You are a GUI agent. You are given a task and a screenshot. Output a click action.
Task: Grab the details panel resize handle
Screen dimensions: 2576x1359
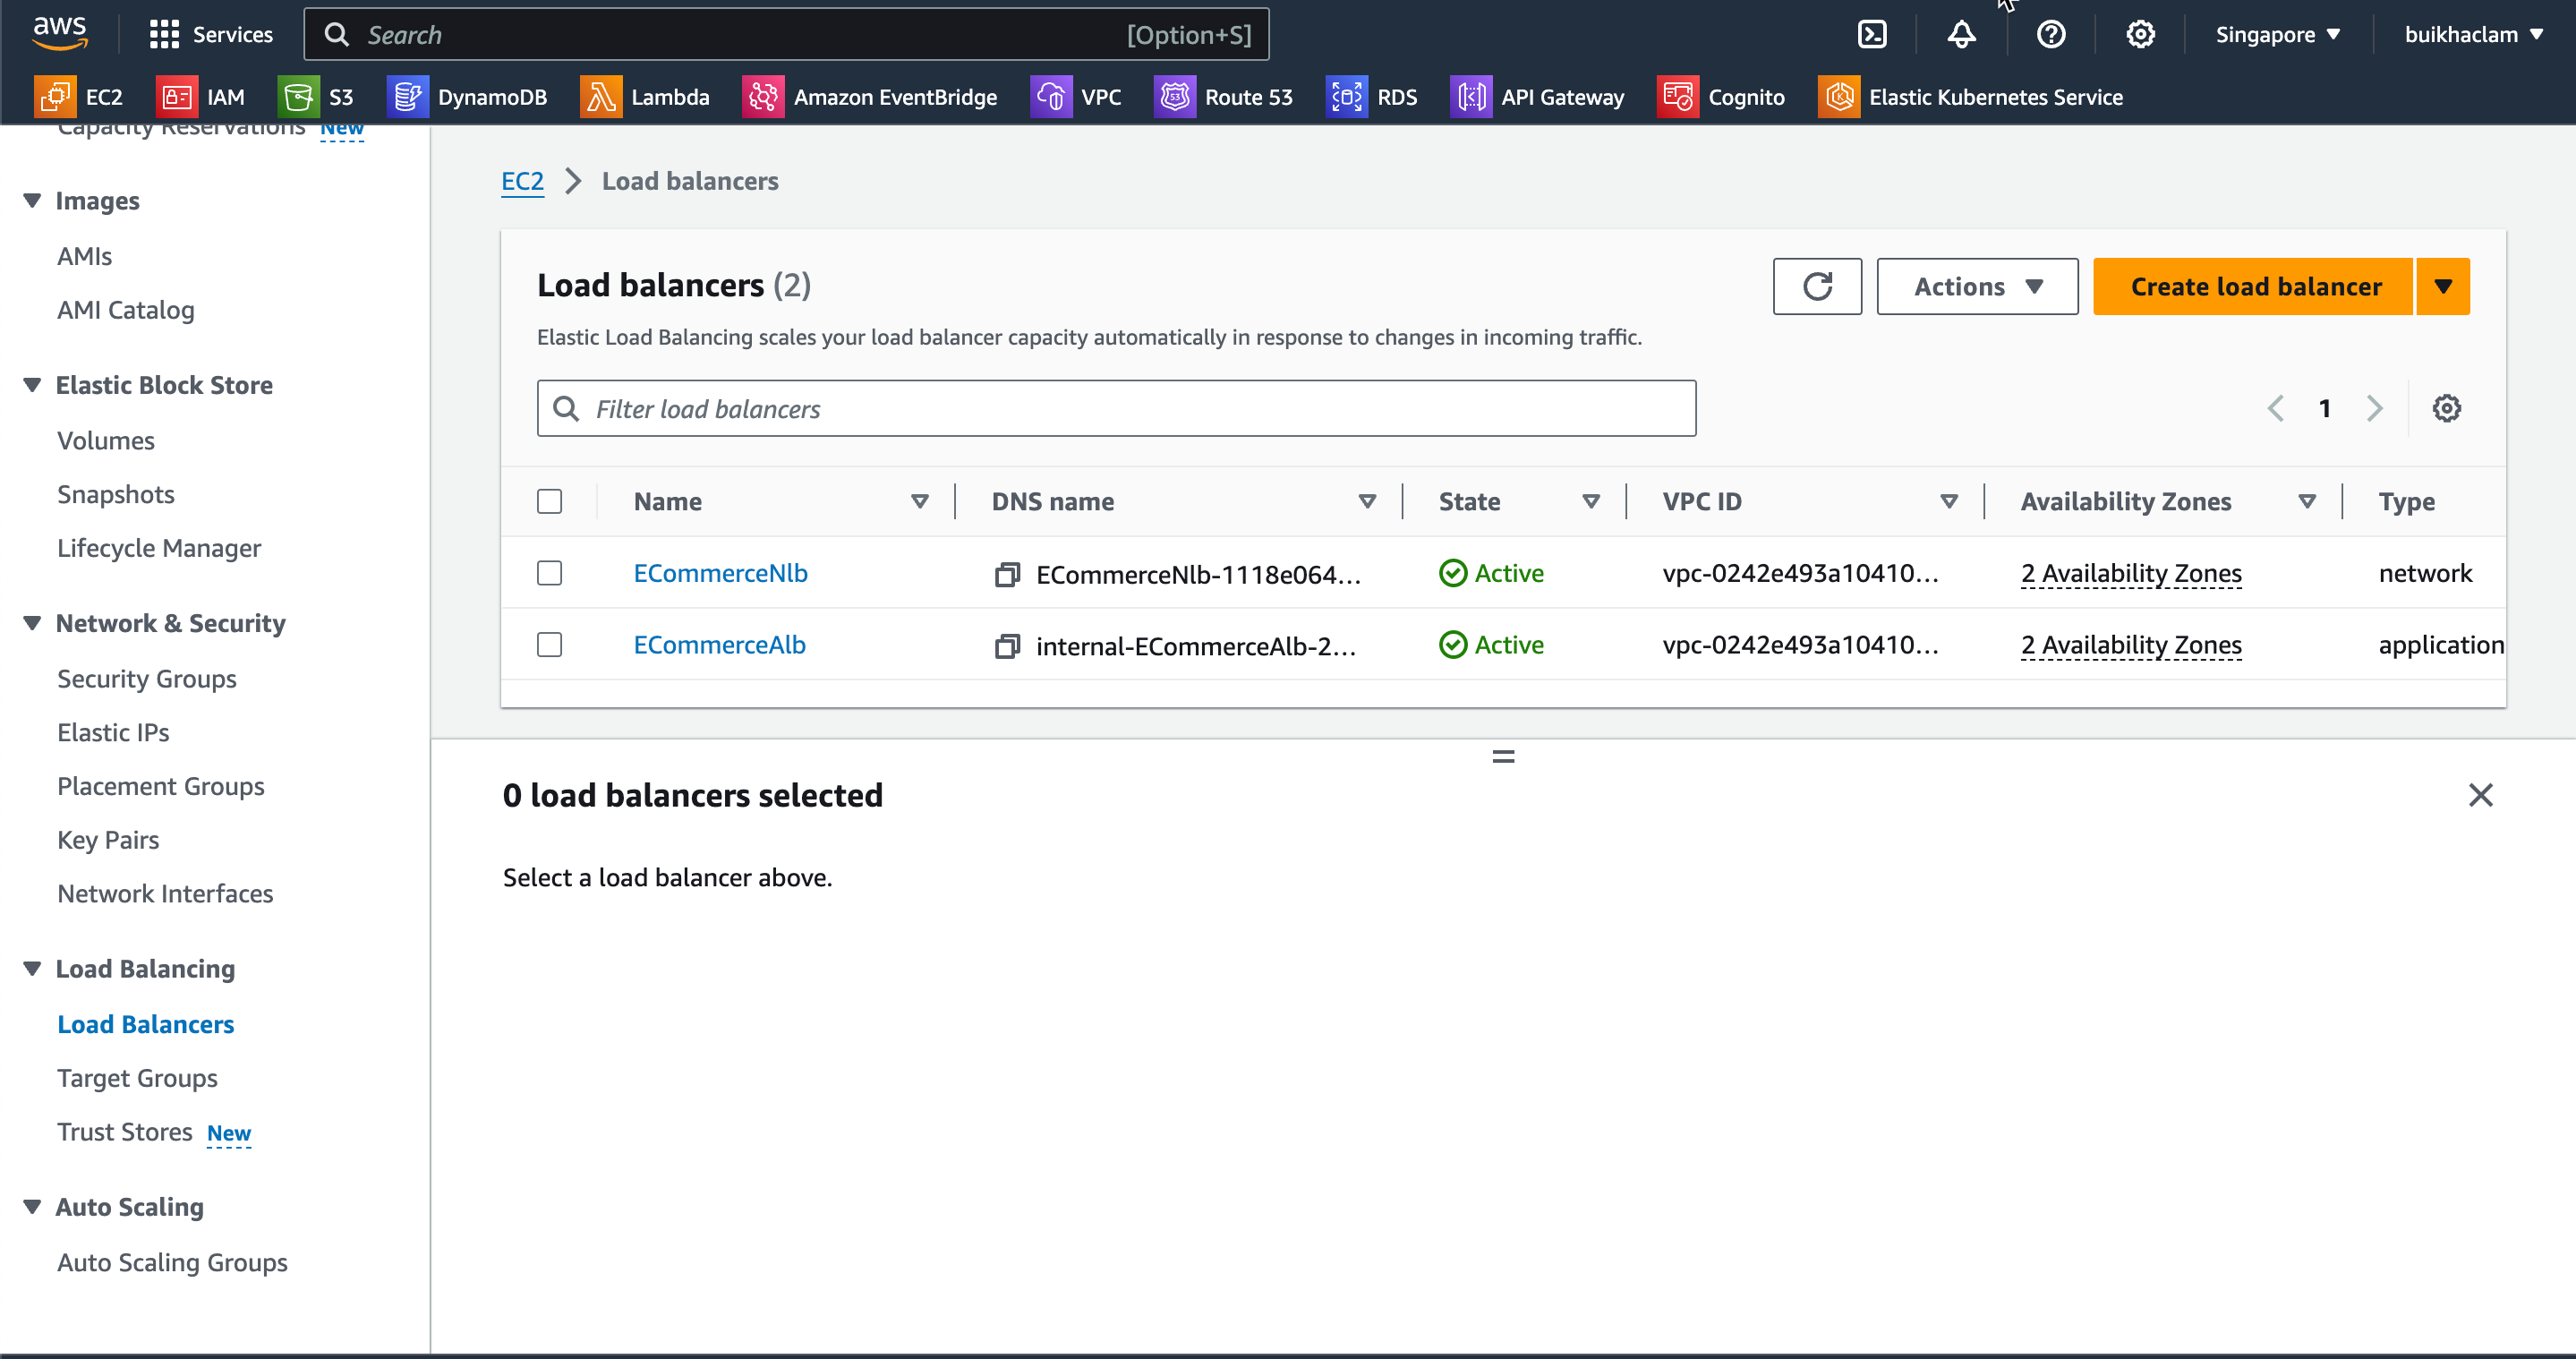[1503, 757]
